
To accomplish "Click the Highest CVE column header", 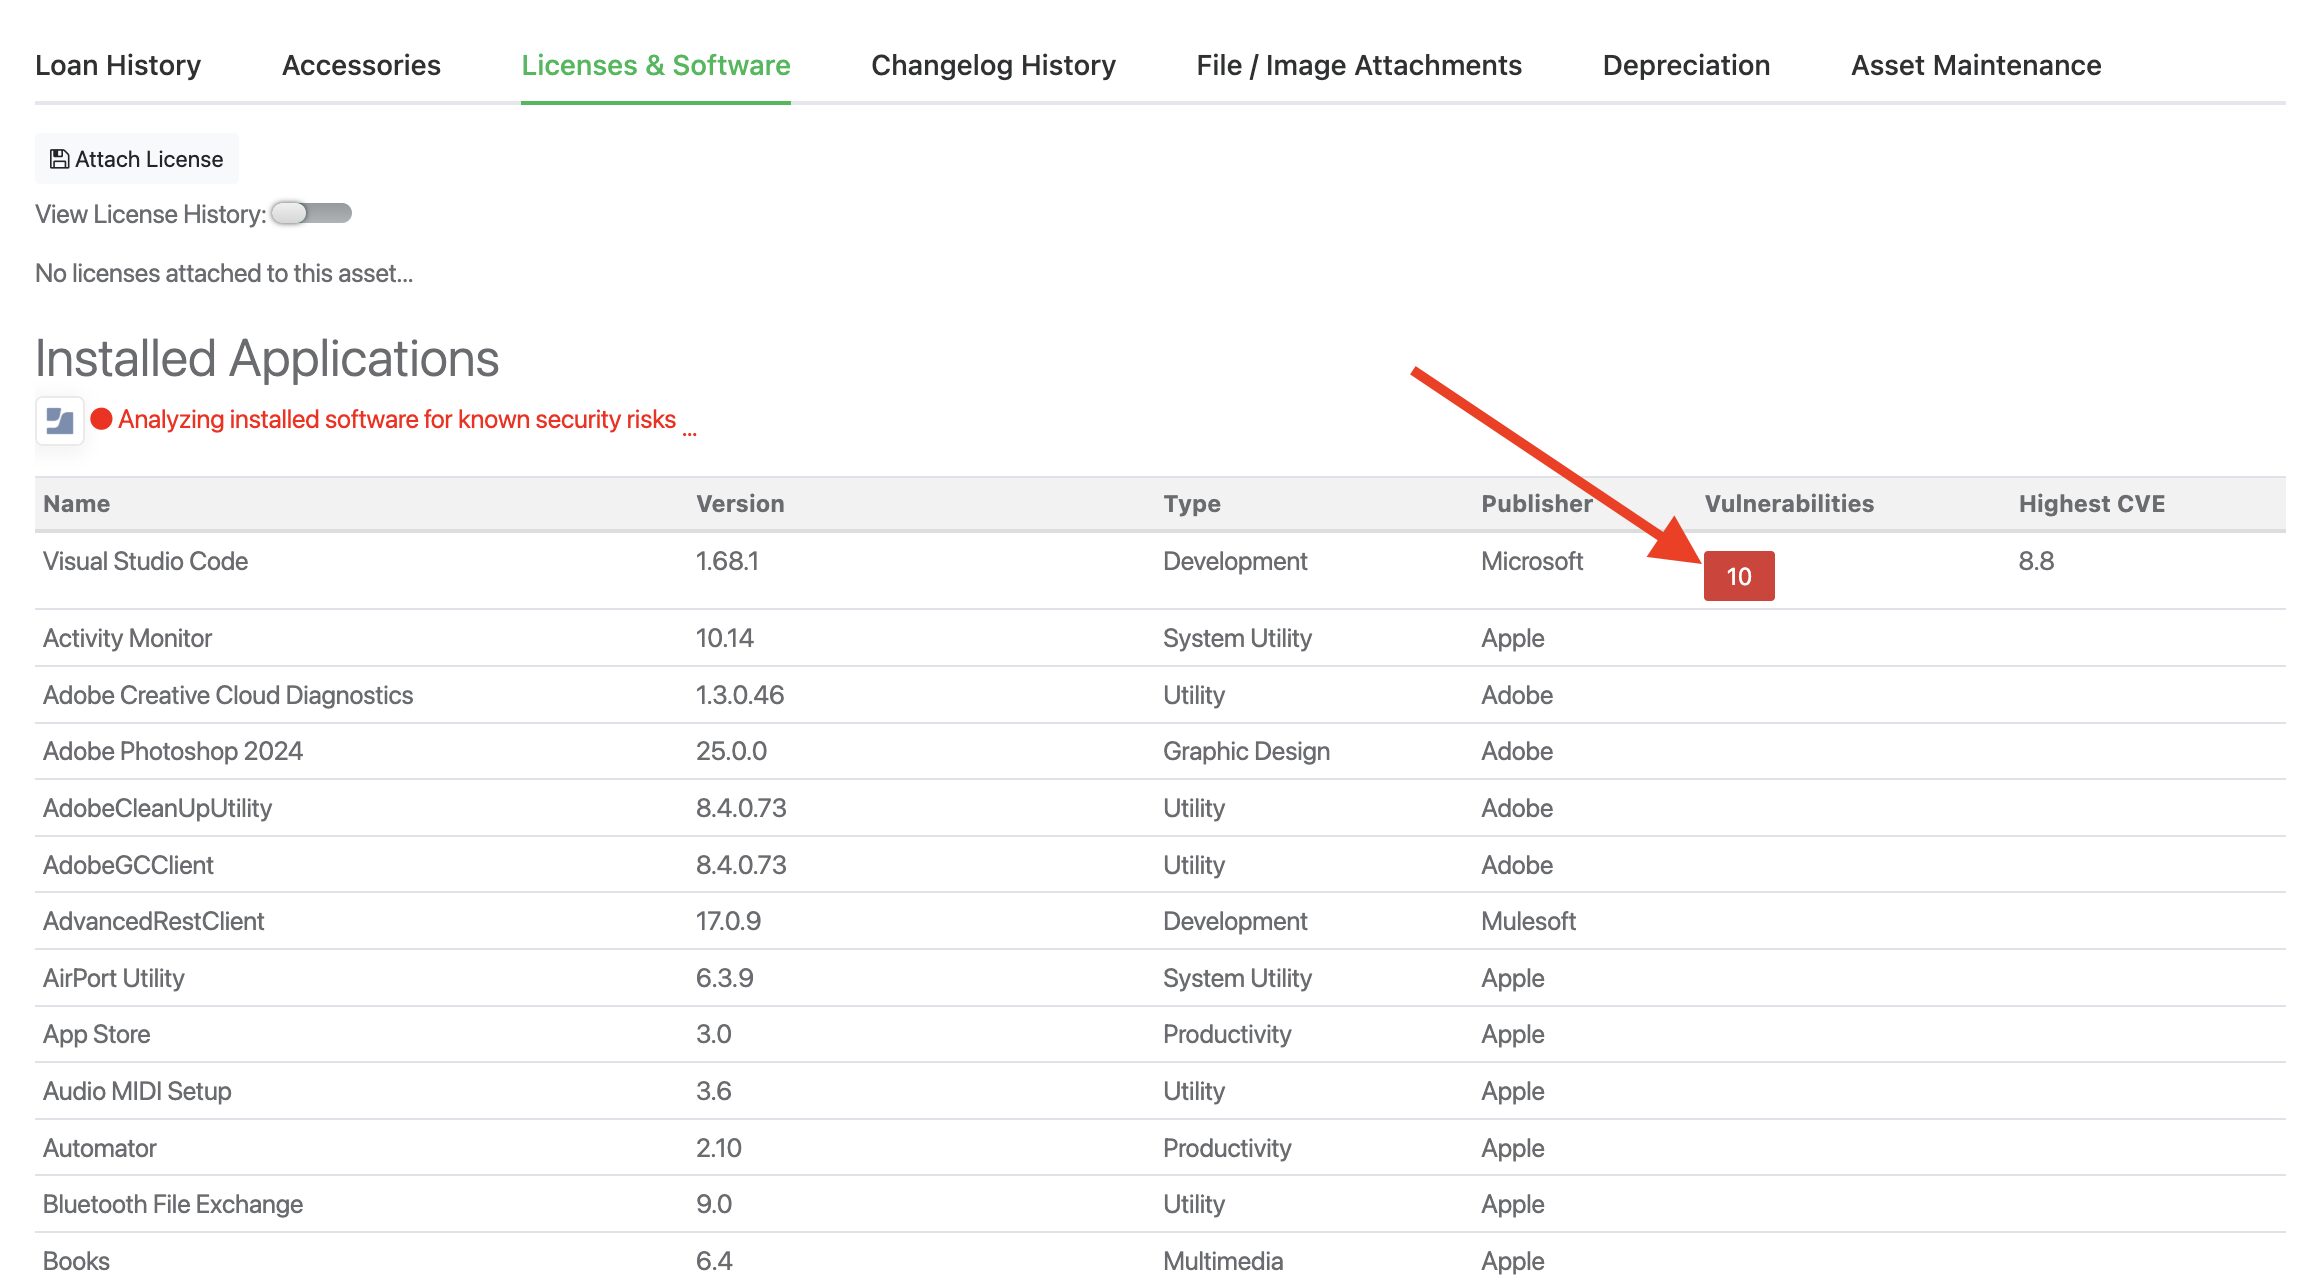I will (2092, 504).
